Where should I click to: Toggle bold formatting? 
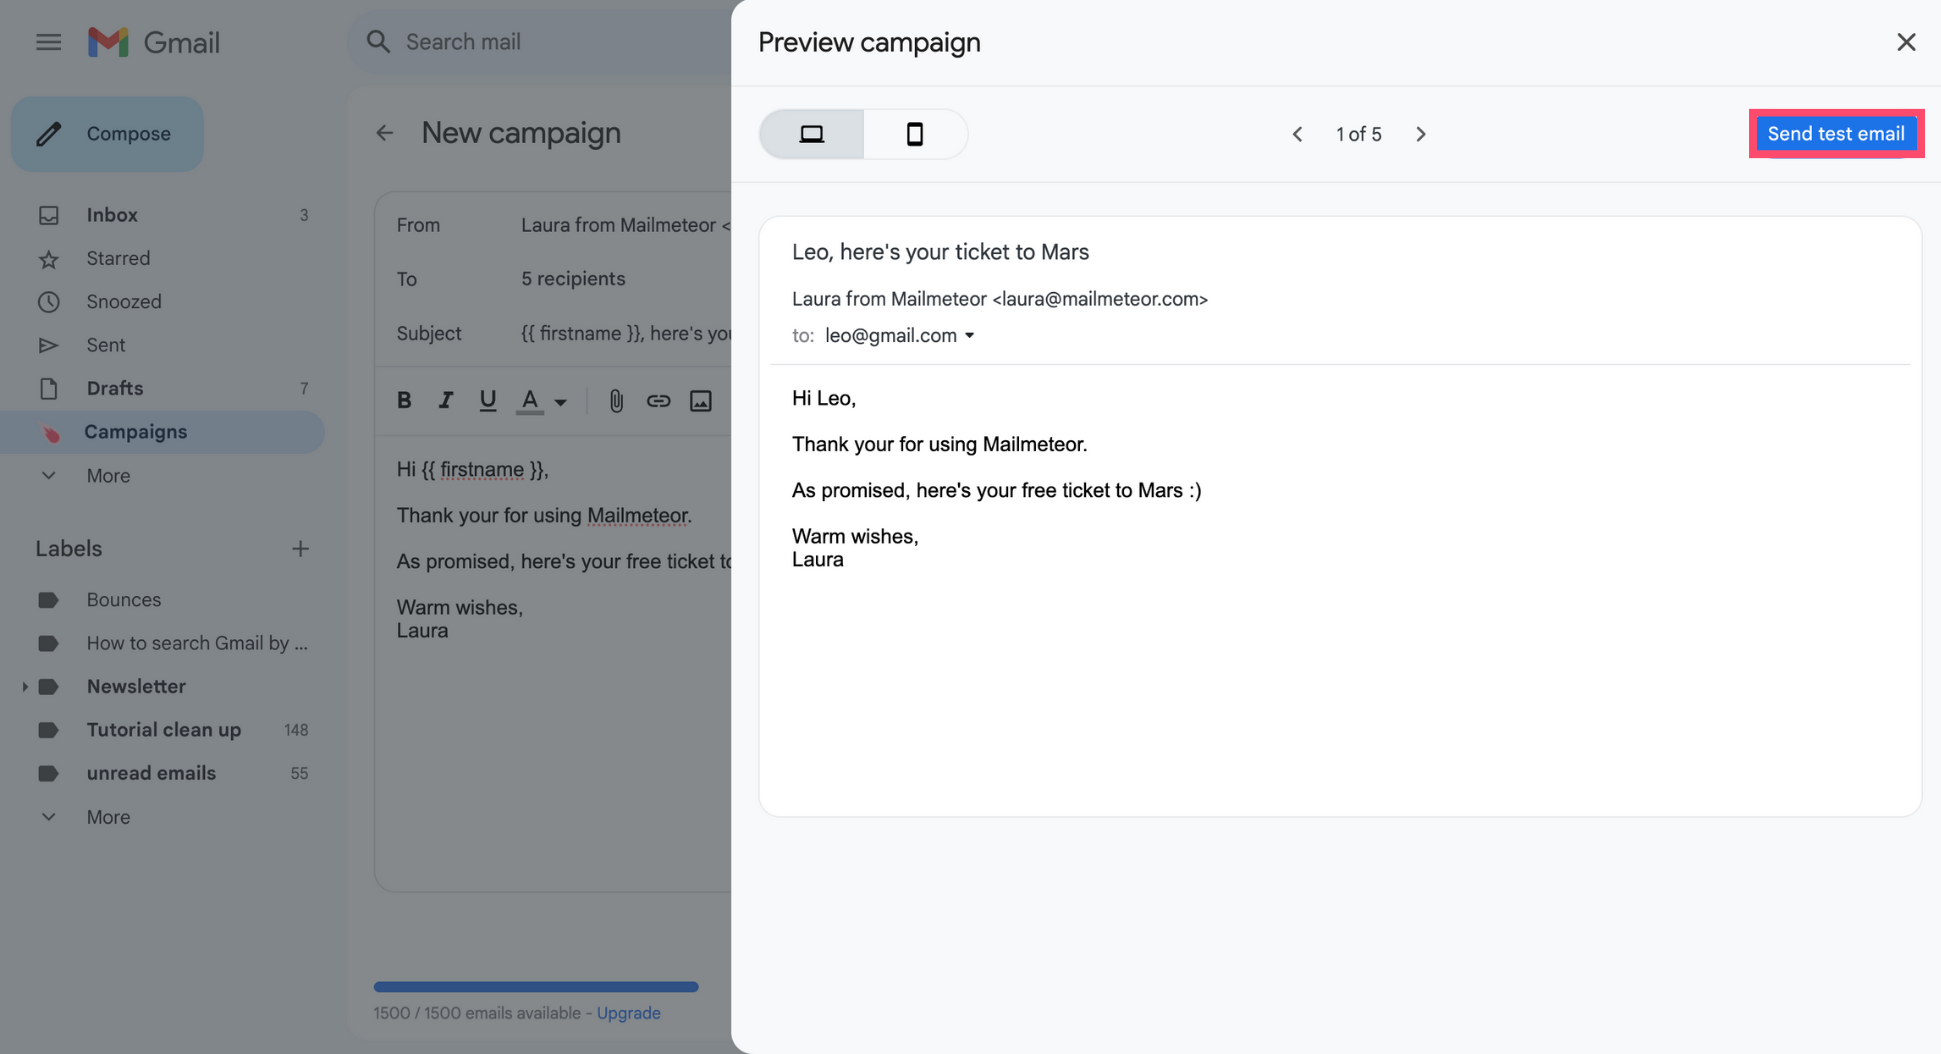tap(404, 400)
